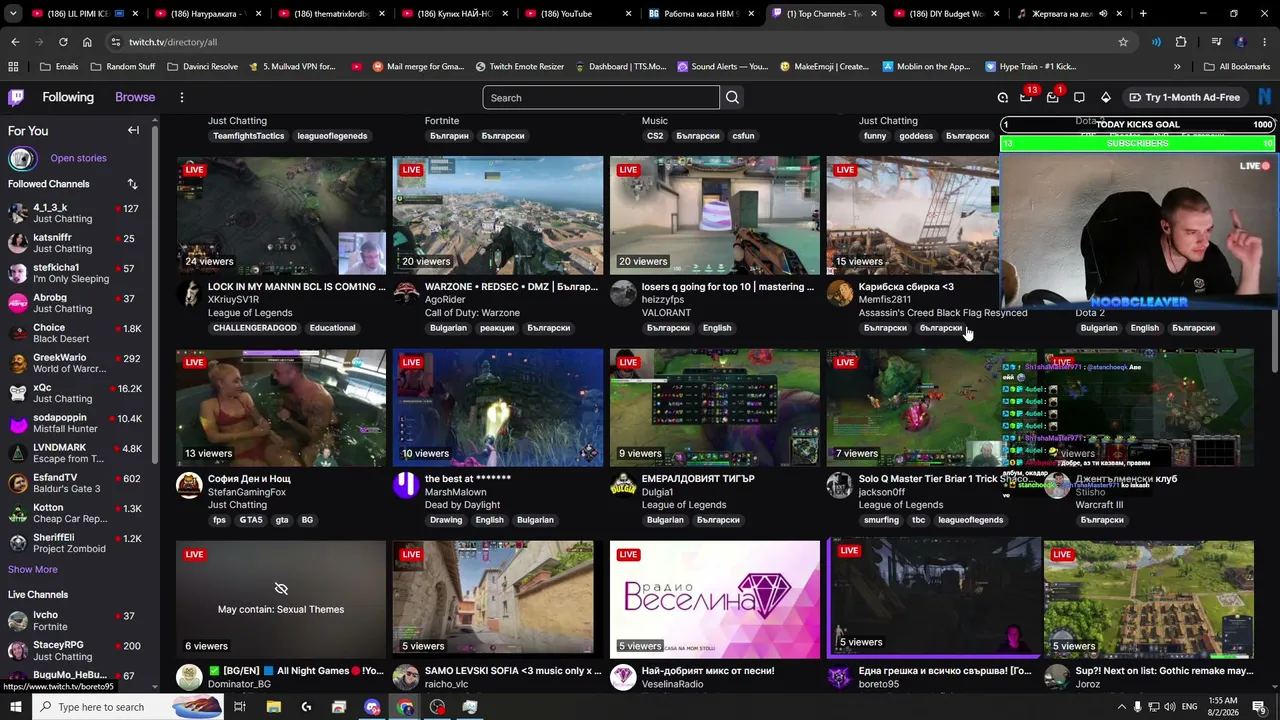
Task: Open Kotton channel in the sidebar
Action: pyautogui.click(x=76, y=513)
